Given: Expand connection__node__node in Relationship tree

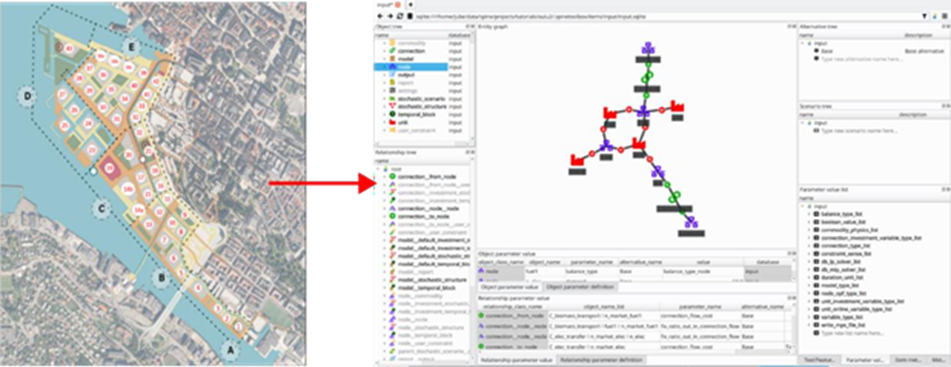Looking at the screenshot, I should [x=385, y=208].
